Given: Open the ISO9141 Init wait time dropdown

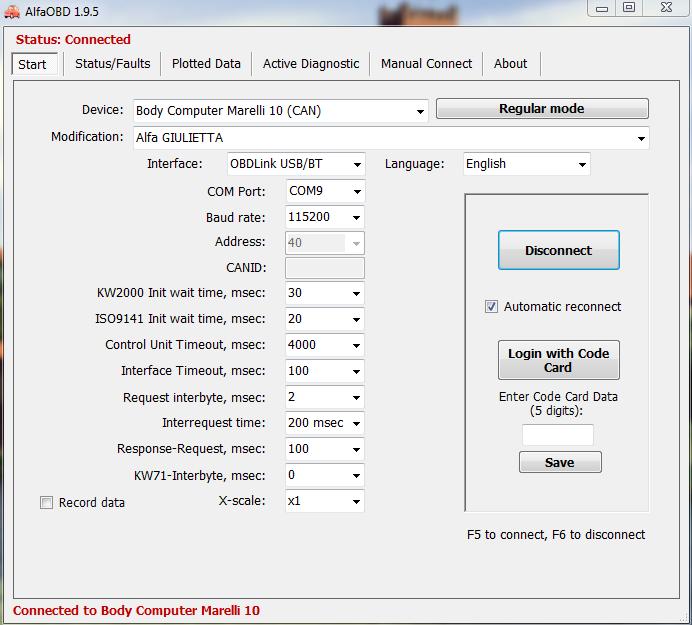Looking at the screenshot, I should click(325, 319).
